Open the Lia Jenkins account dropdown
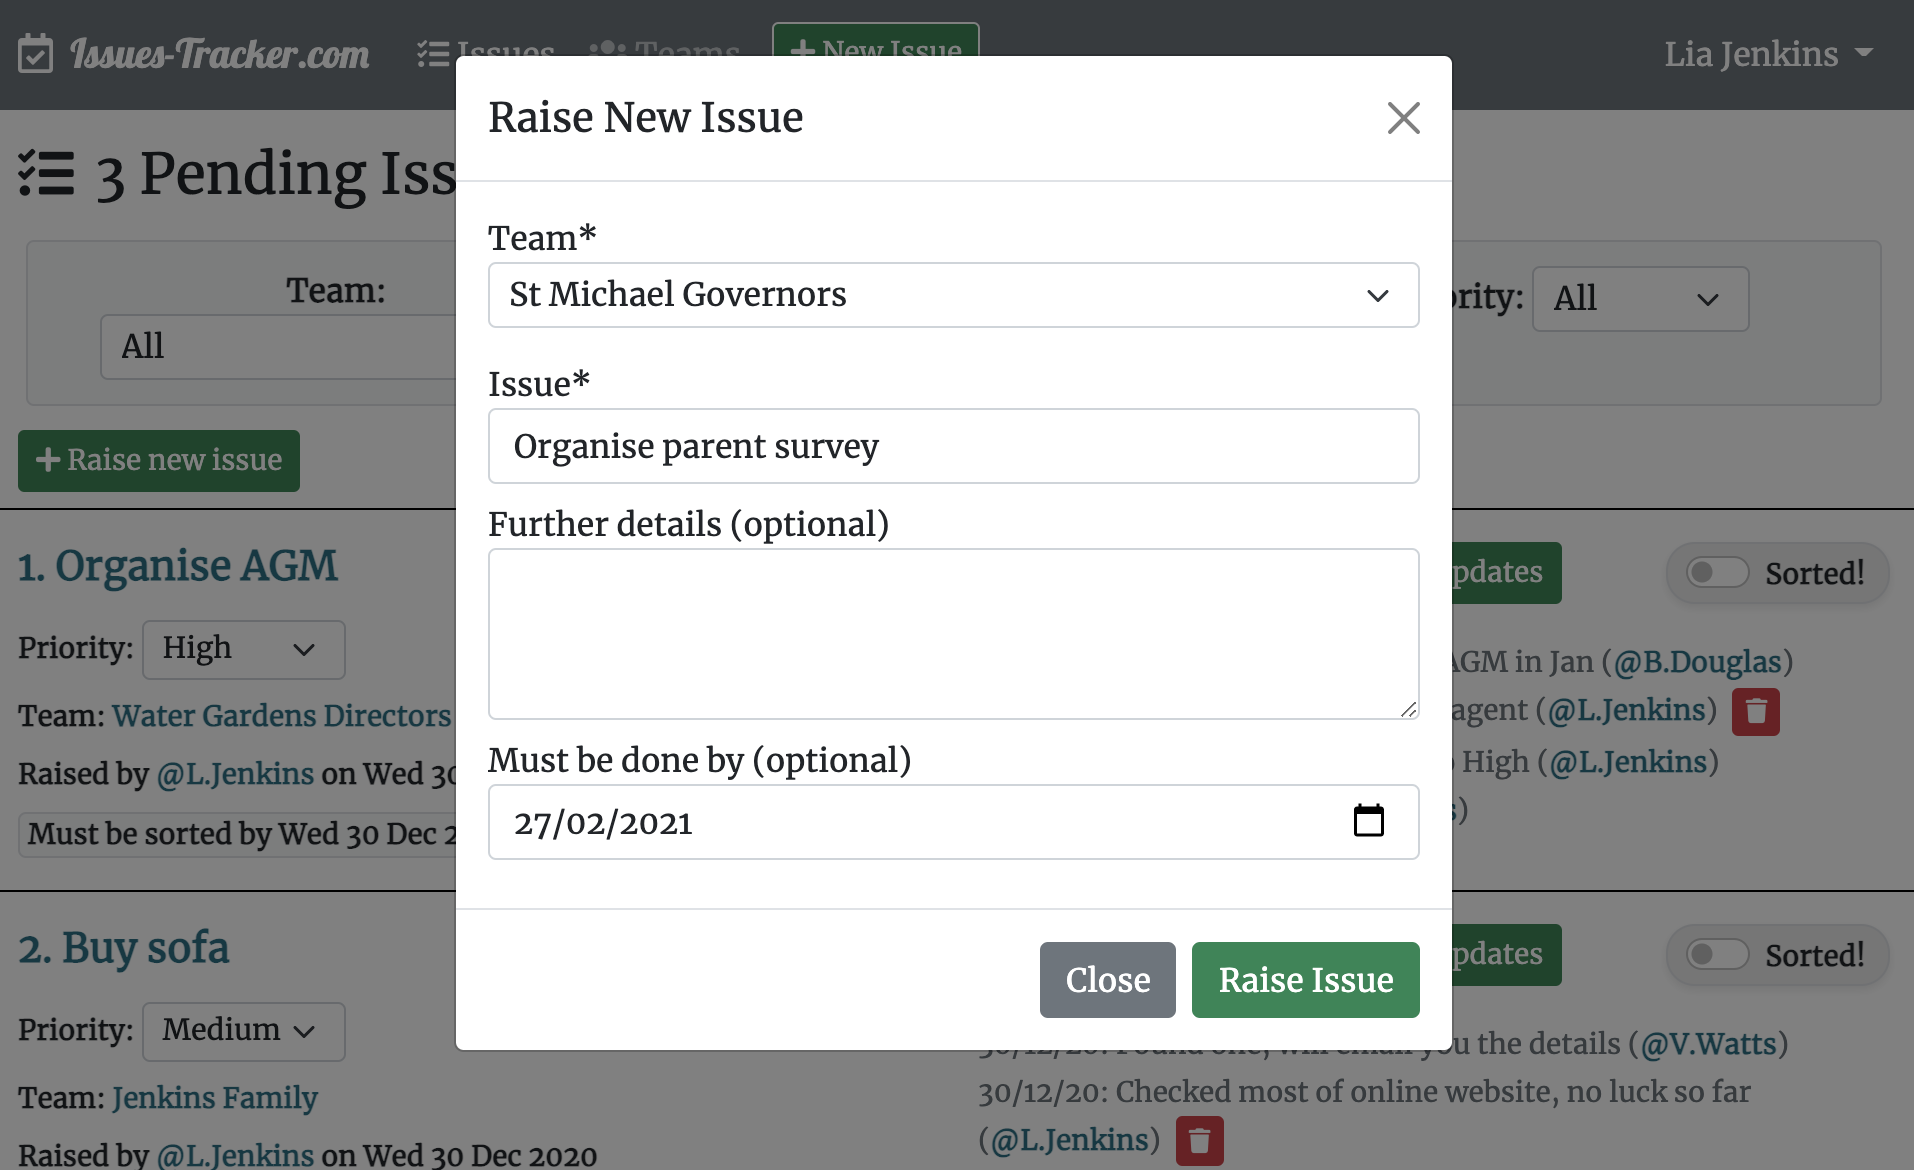The width and height of the screenshot is (1914, 1170). click(1768, 54)
